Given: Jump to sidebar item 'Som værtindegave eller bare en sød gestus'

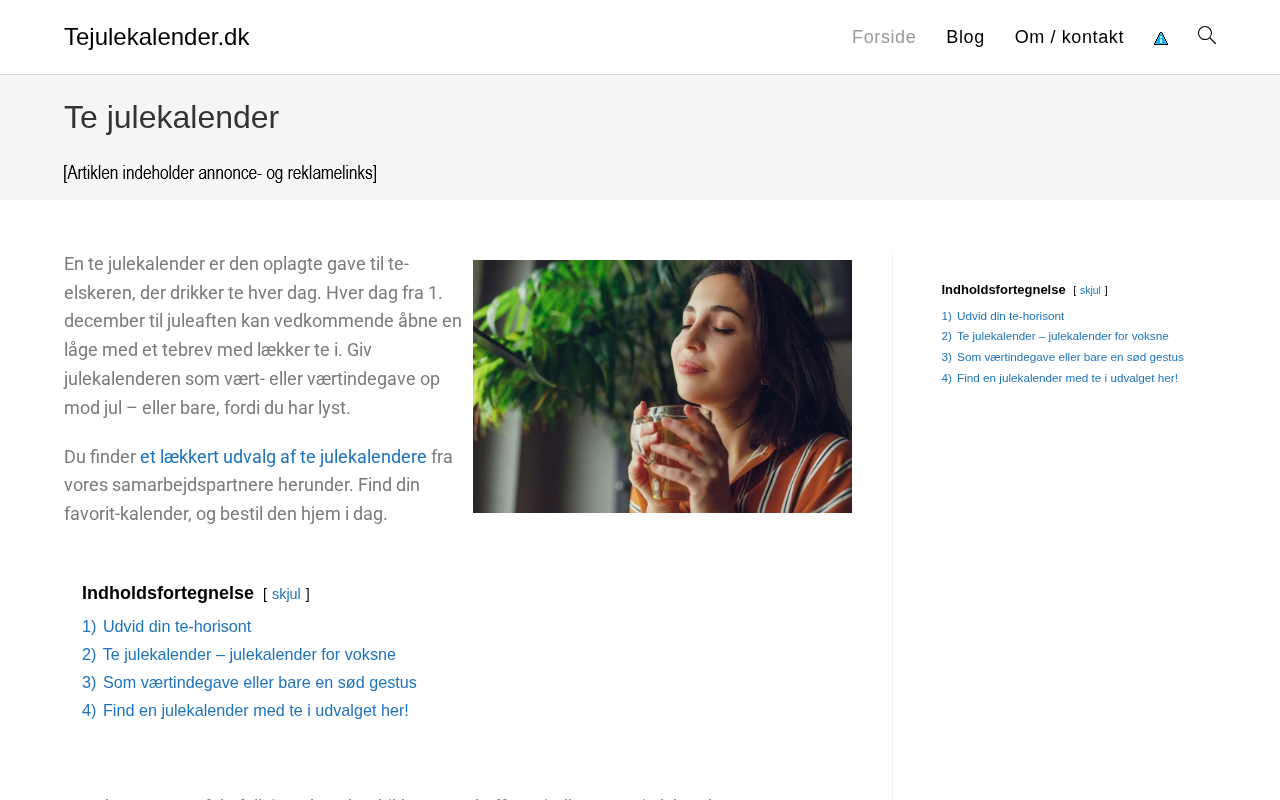Looking at the screenshot, I should [1070, 357].
